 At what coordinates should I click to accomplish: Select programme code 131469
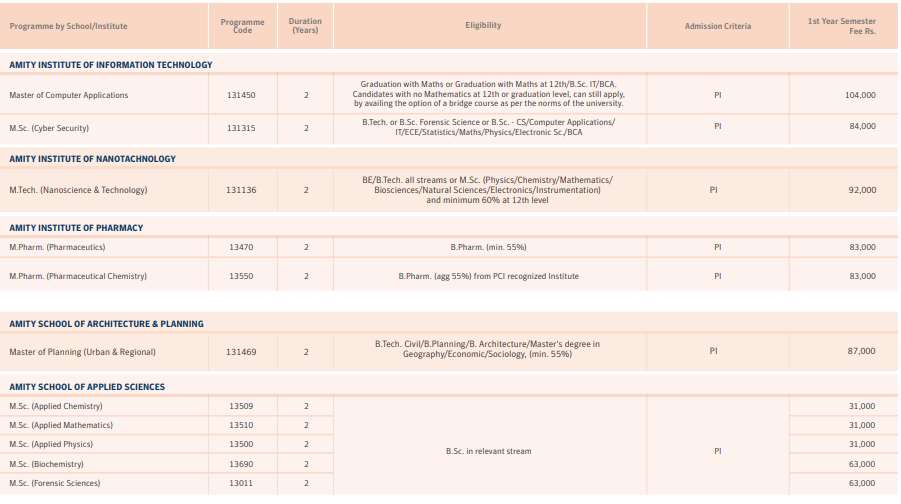(x=241, y=352)
